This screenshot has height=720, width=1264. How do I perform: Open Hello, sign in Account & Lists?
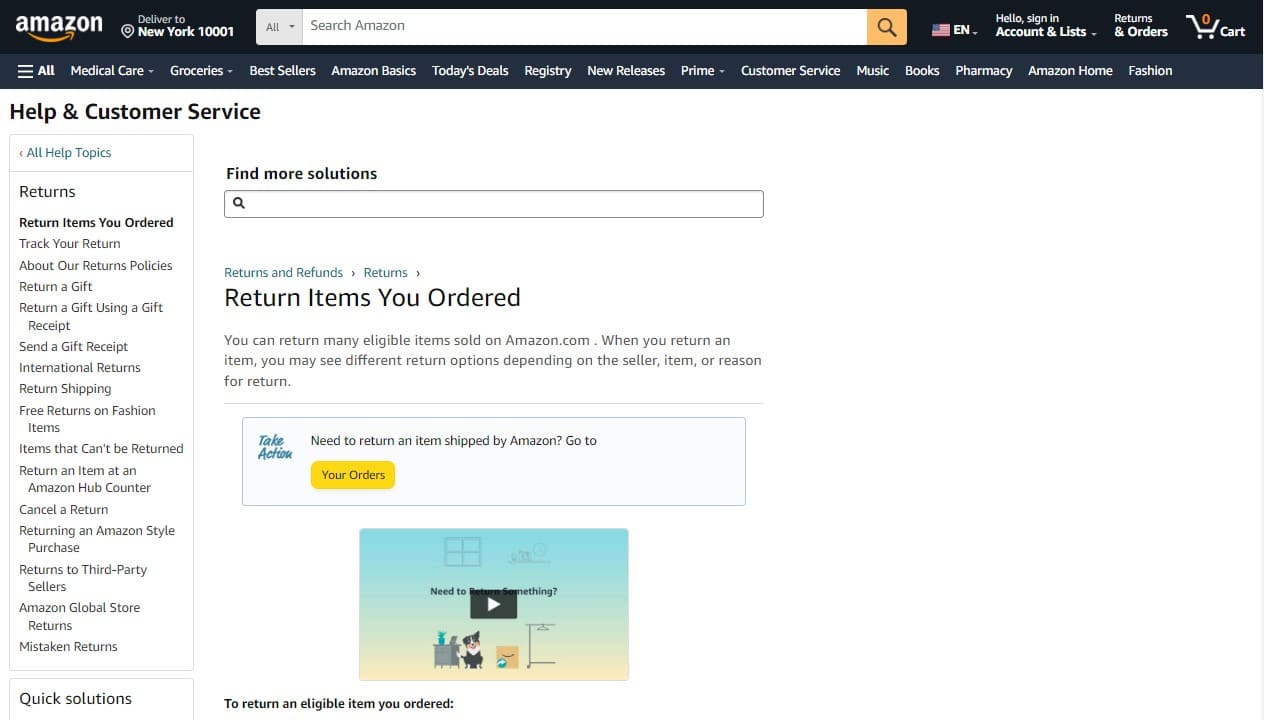pyautogui.click(x=1040, y=25)
